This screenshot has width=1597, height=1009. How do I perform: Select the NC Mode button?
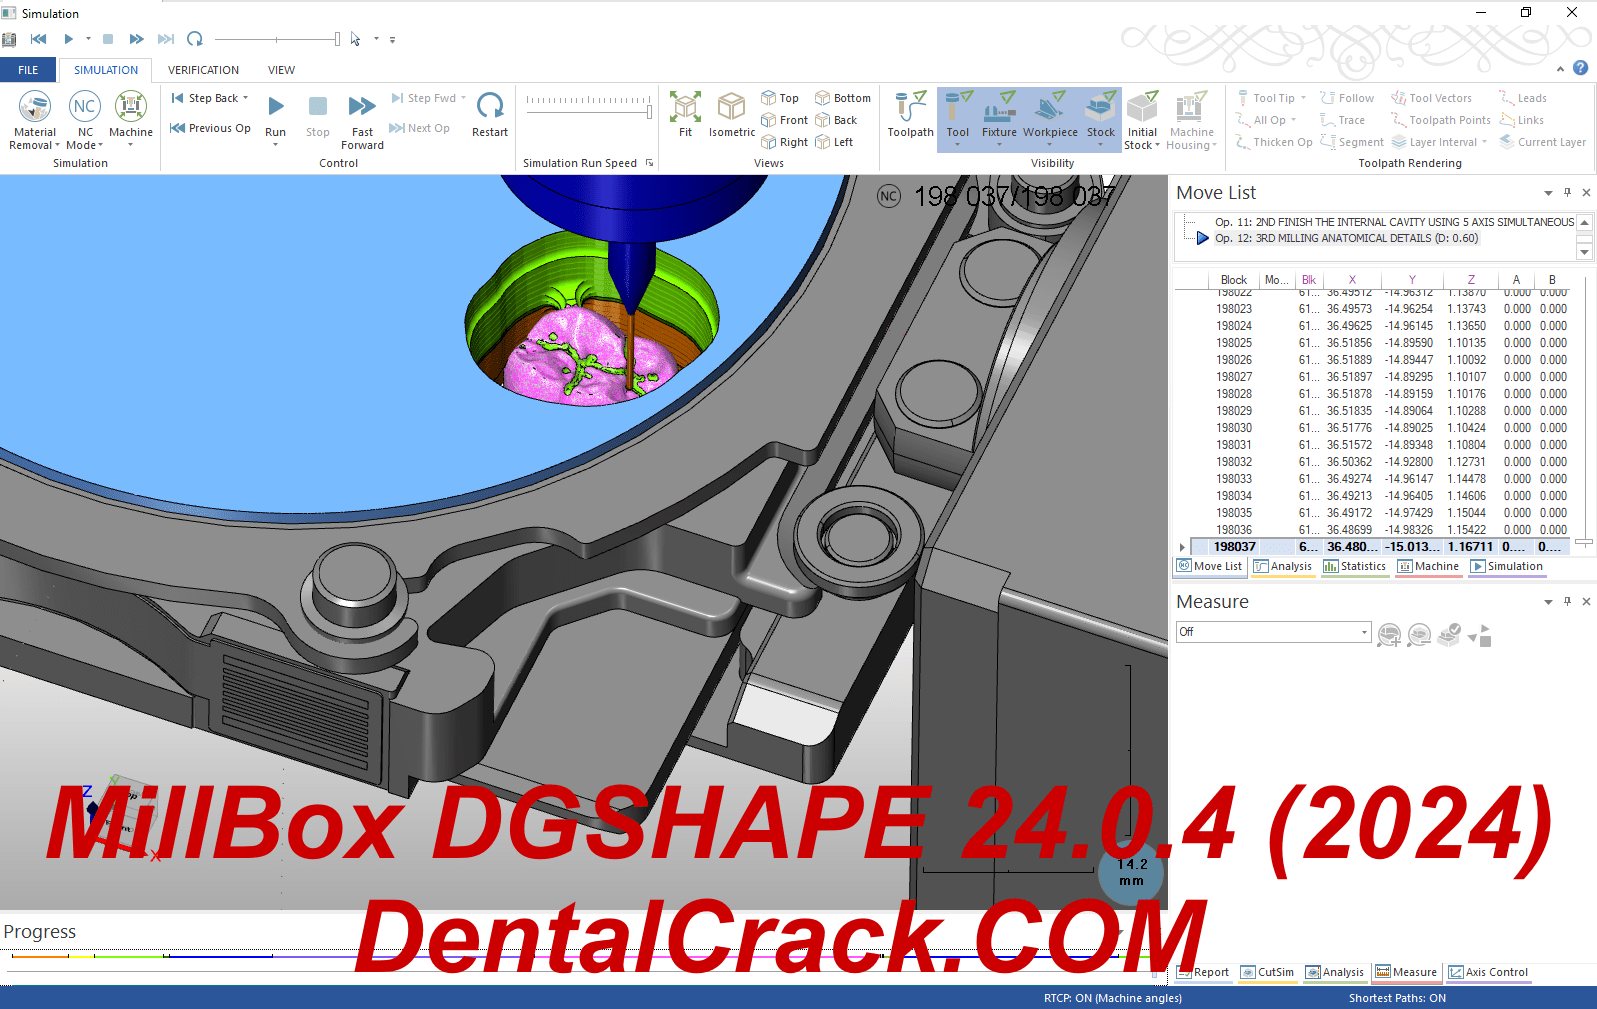(x=85, y=120)
